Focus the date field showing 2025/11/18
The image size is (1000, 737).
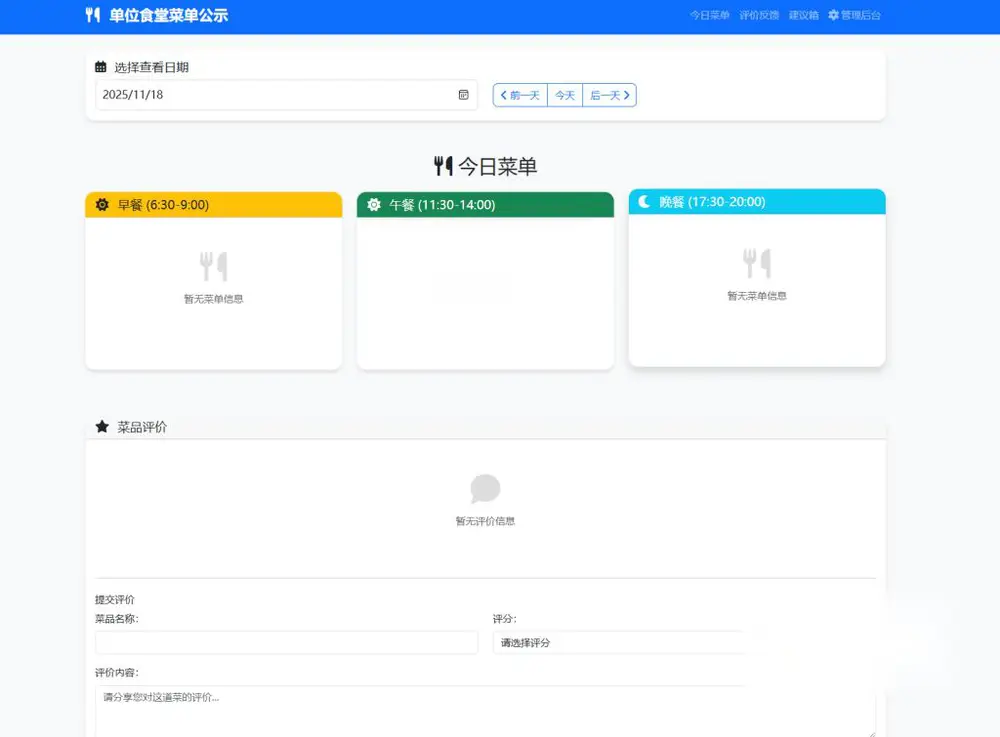click(286, 94)
